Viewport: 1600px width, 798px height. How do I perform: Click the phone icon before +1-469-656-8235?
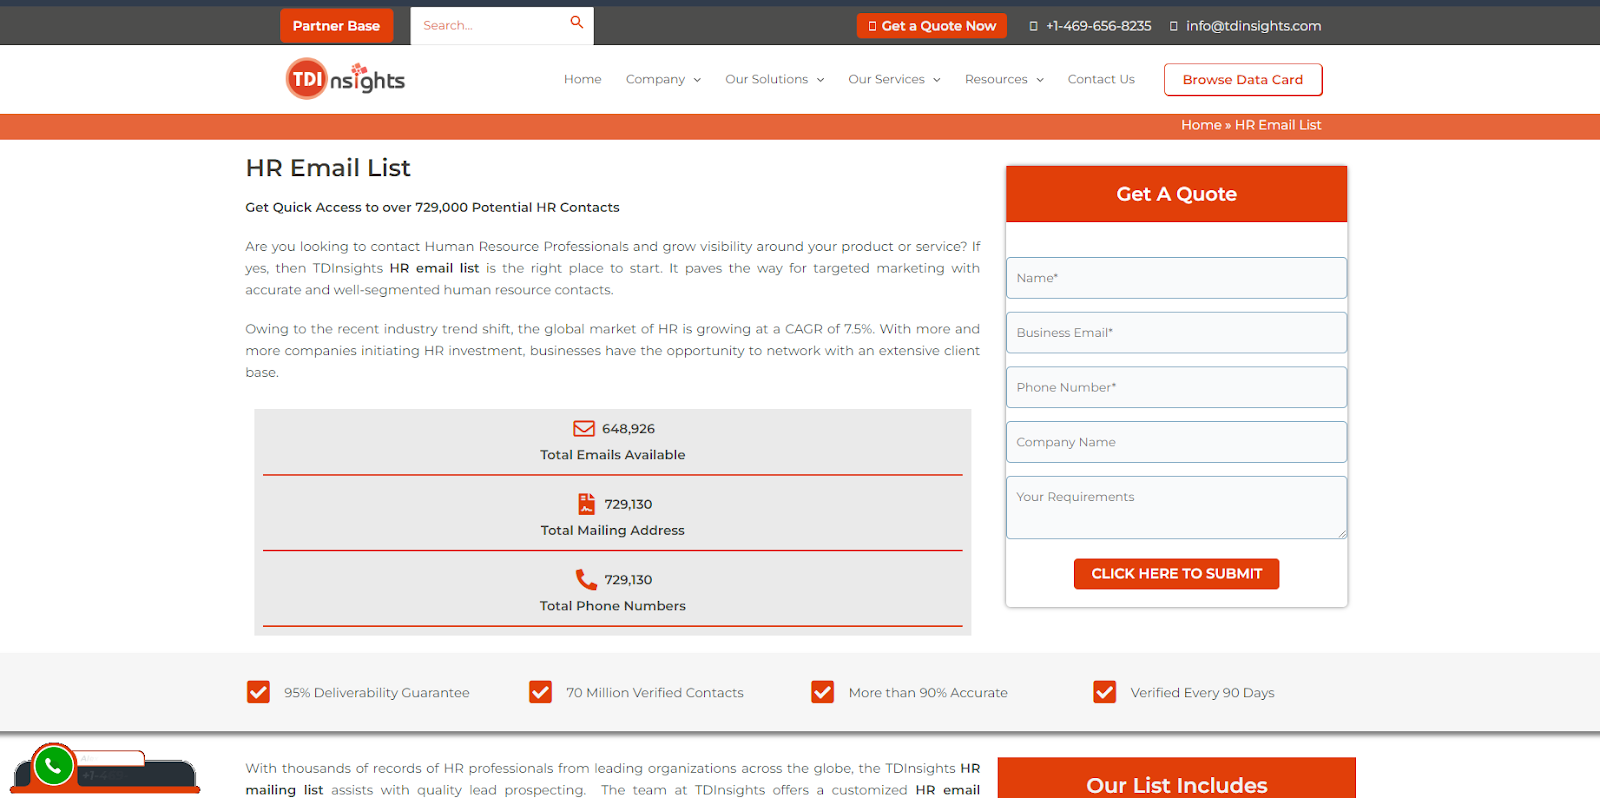pos(1033,26)
